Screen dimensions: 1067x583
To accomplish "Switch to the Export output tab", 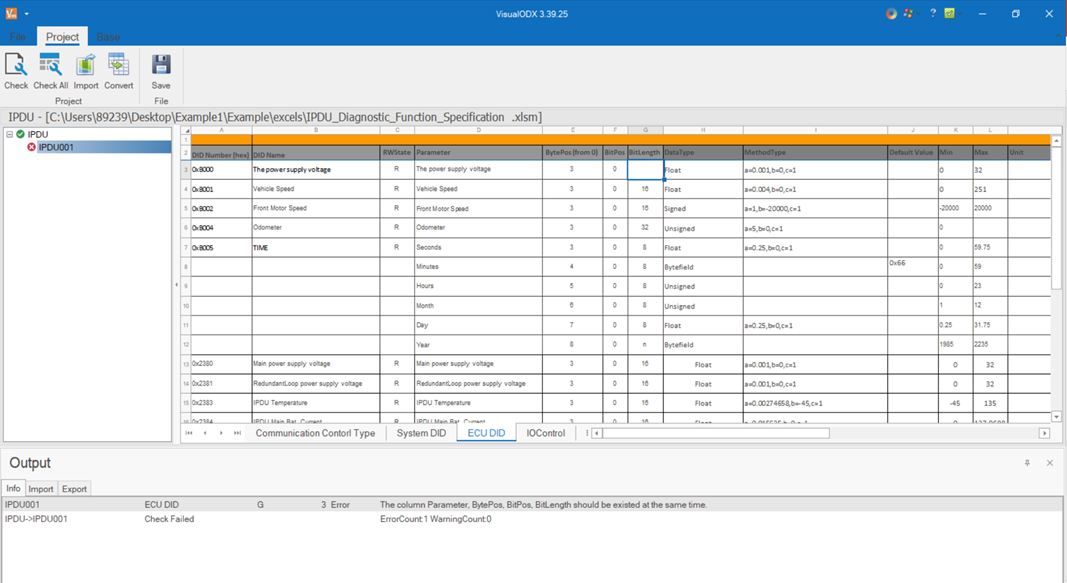I will tap(74, 488).
